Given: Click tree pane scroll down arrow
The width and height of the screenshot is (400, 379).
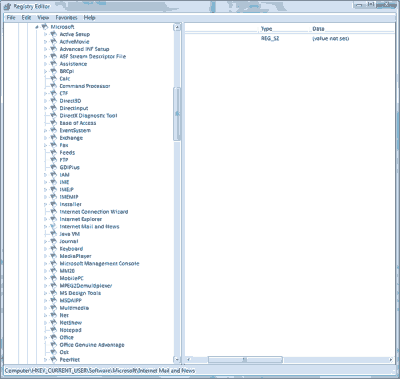Looking at the screenshot, I should click(177, 360).
